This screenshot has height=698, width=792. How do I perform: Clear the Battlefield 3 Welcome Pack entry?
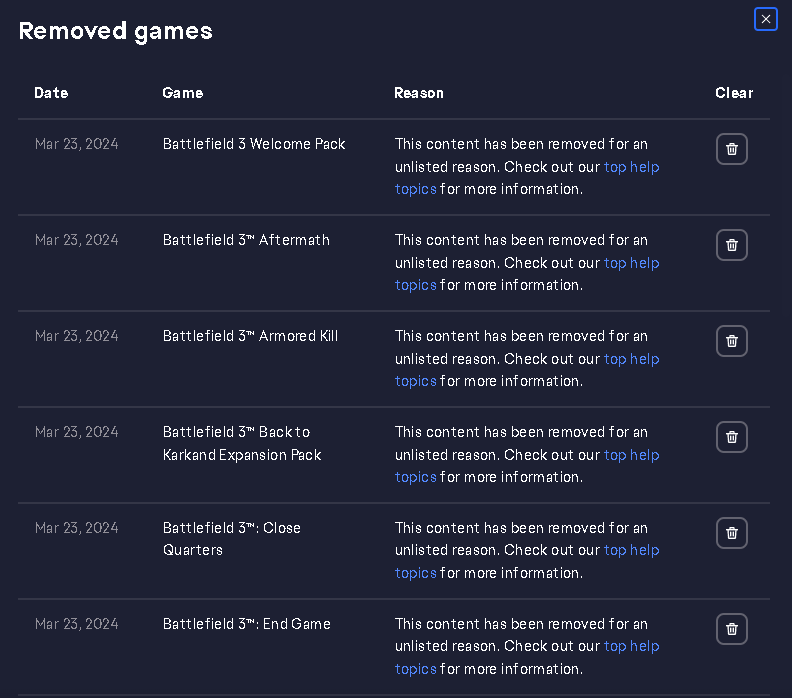tap(731, 149)
